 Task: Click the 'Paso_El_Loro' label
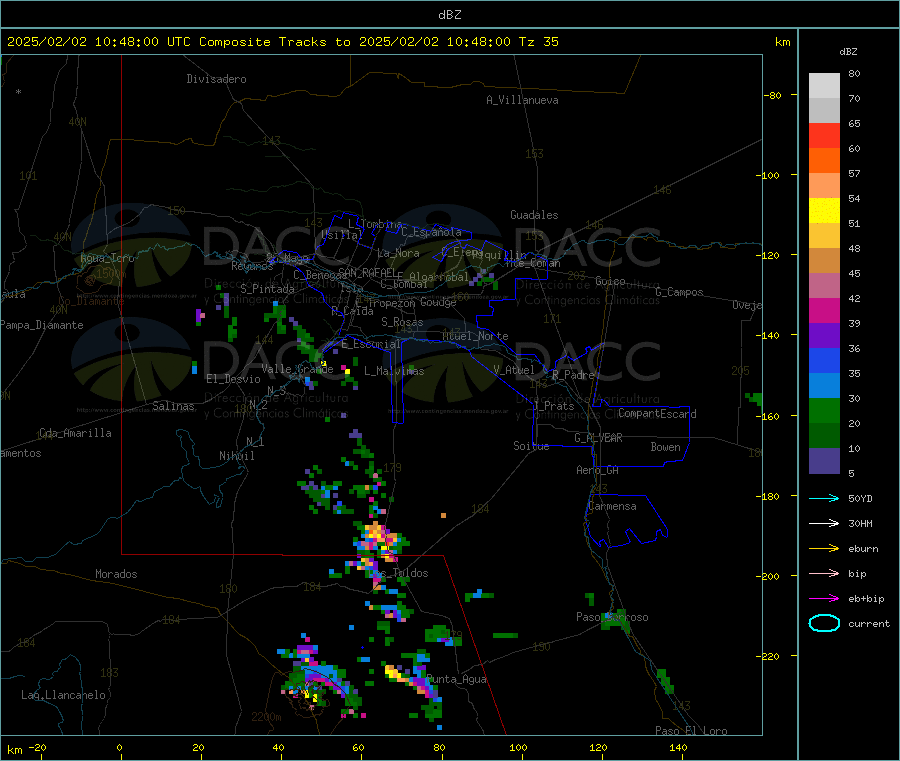(691, 731)
